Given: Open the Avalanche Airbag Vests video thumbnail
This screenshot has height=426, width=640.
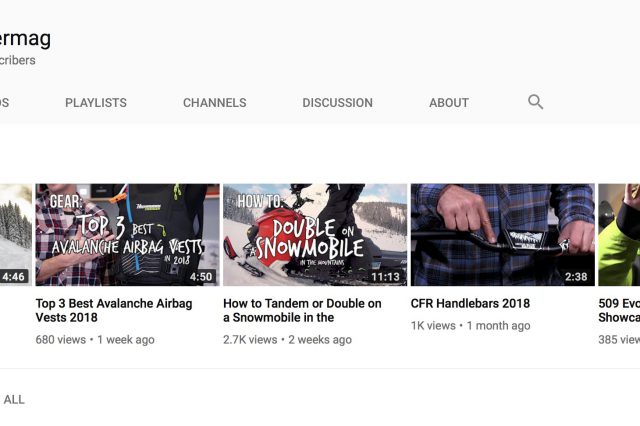Looking at the screenshot, I should 127,235.
